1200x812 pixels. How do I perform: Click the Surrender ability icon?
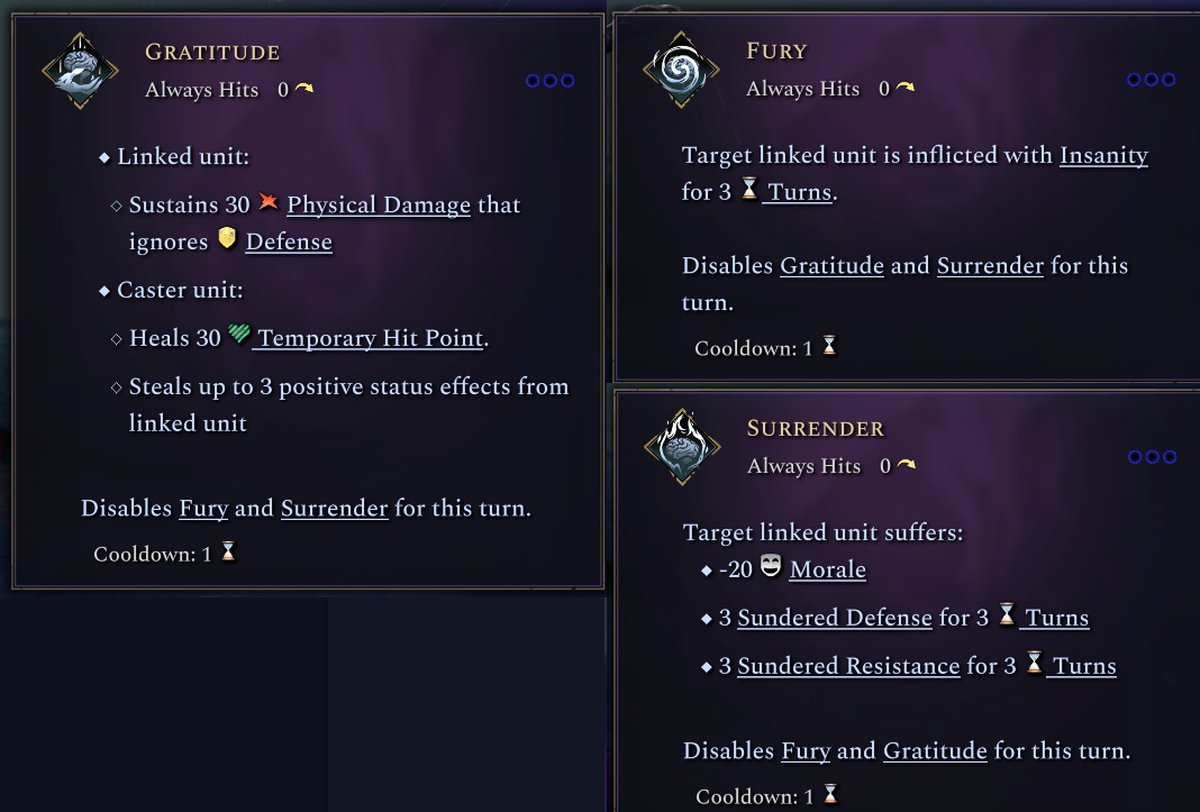[681, 446]
